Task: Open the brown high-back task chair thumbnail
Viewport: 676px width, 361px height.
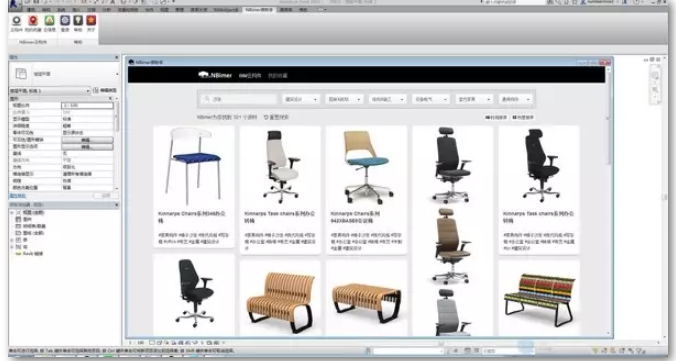Action: click(x=452, y=246)
